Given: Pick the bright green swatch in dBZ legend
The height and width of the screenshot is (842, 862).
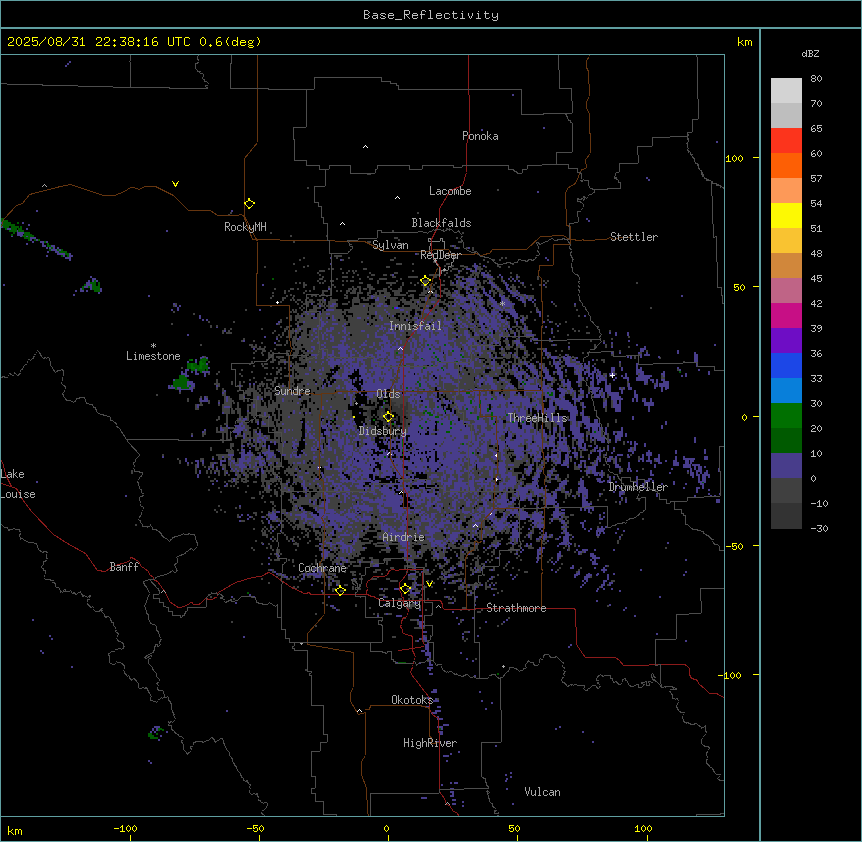Looking at the screenshot, I should (x=786, y=416).
